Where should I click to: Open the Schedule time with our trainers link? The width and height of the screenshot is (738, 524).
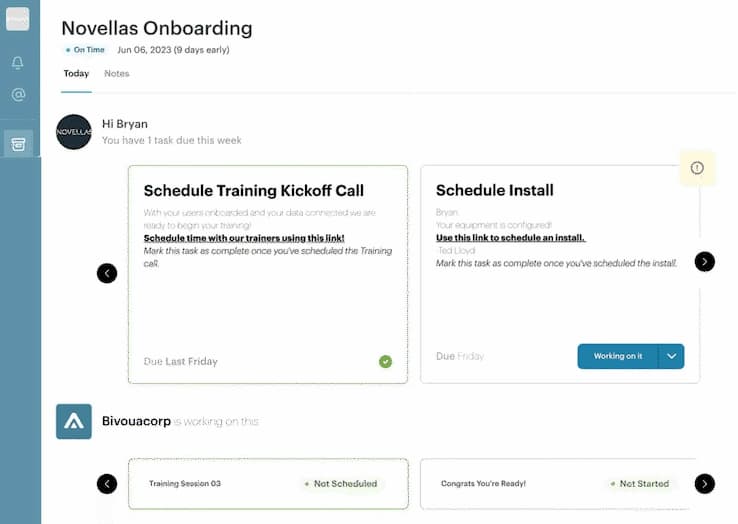click(244, 238)
